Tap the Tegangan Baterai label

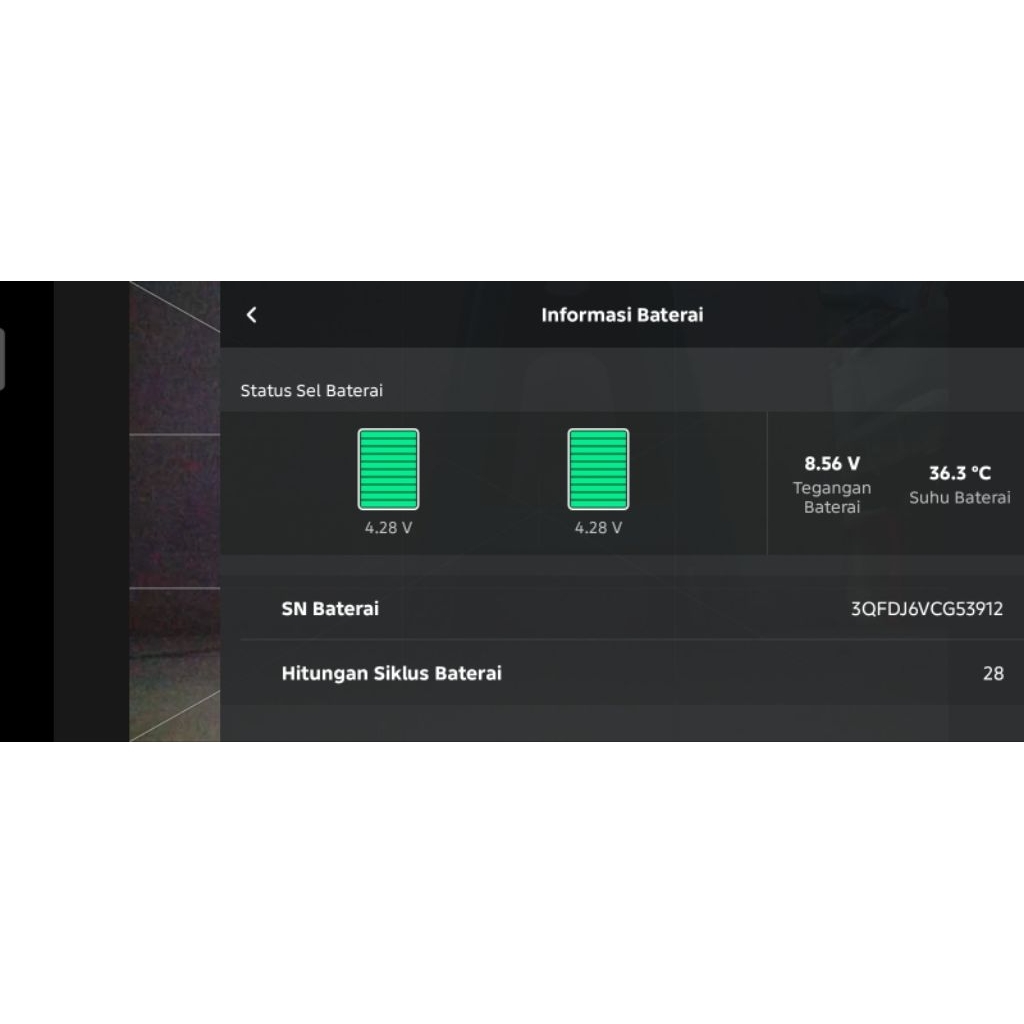click(x=832, y=498)
